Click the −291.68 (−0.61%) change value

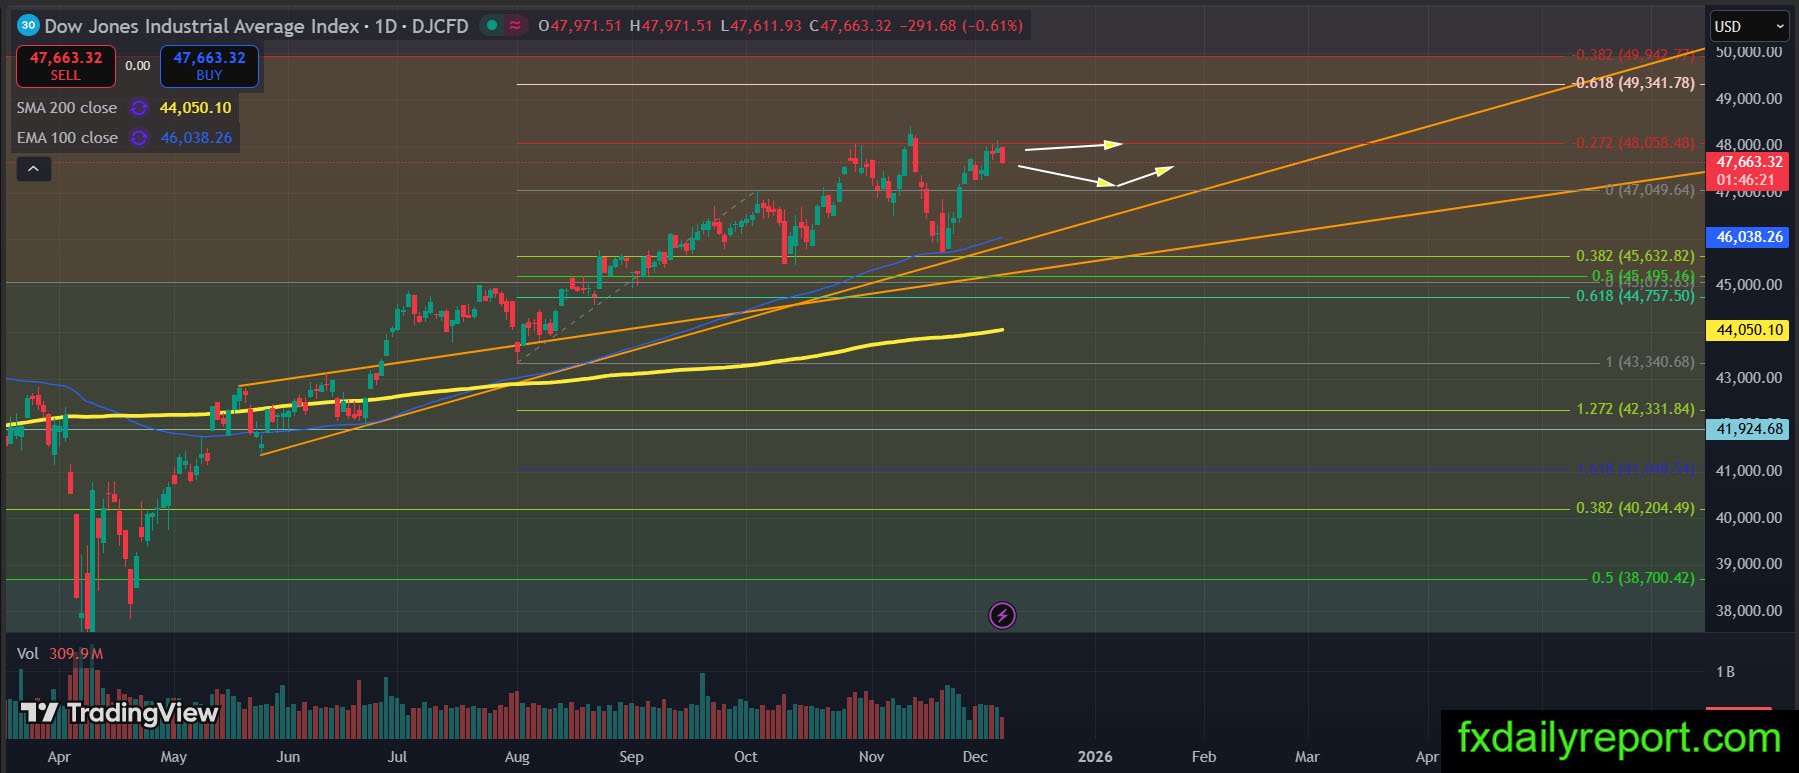pyautogui.click(x=961, y=26)
